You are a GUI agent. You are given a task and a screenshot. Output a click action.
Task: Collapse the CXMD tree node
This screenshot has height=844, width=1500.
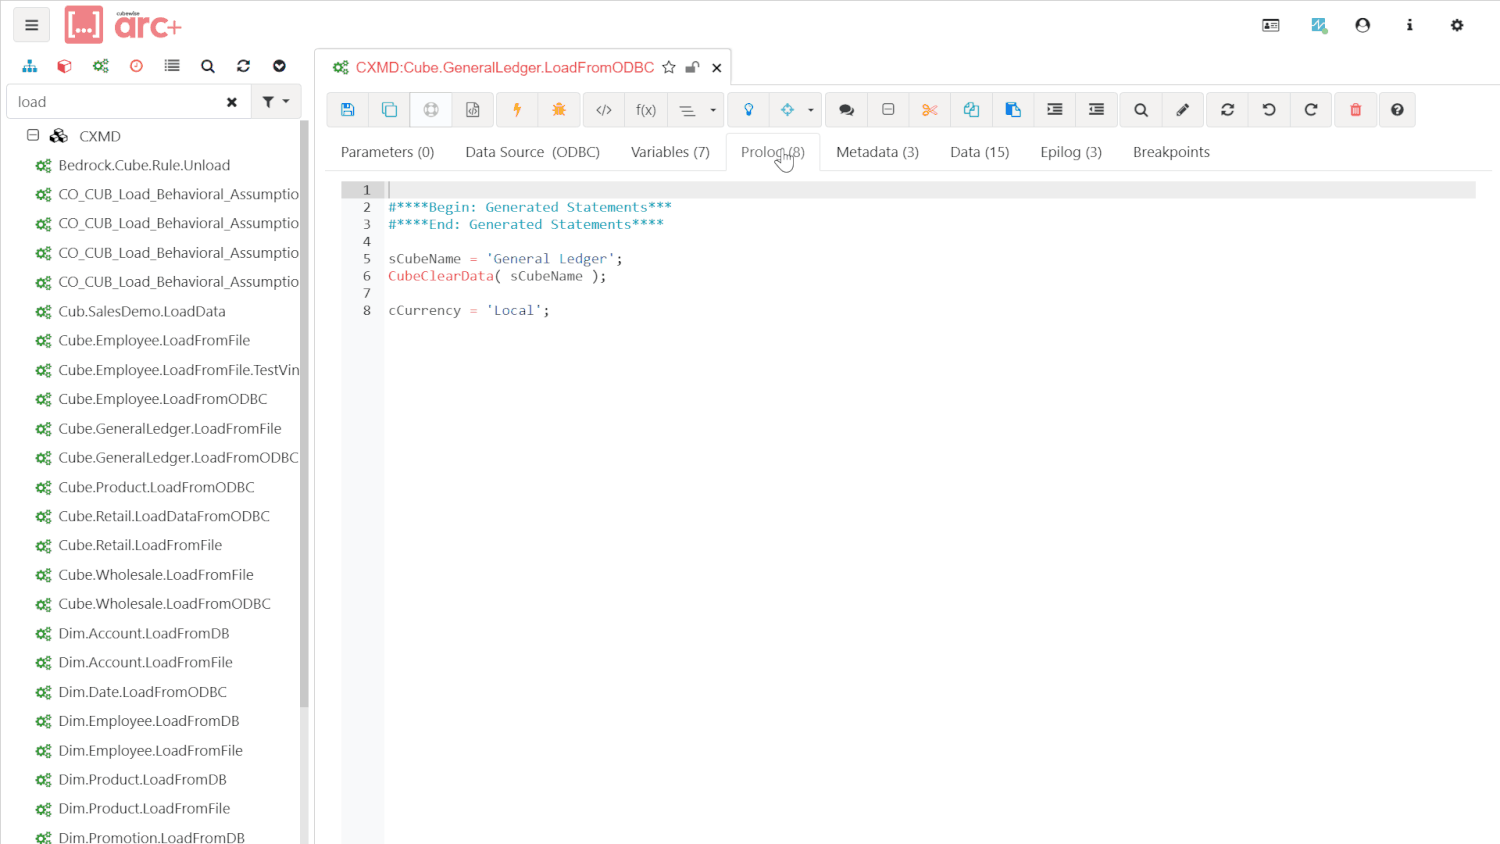click(33, 135)
